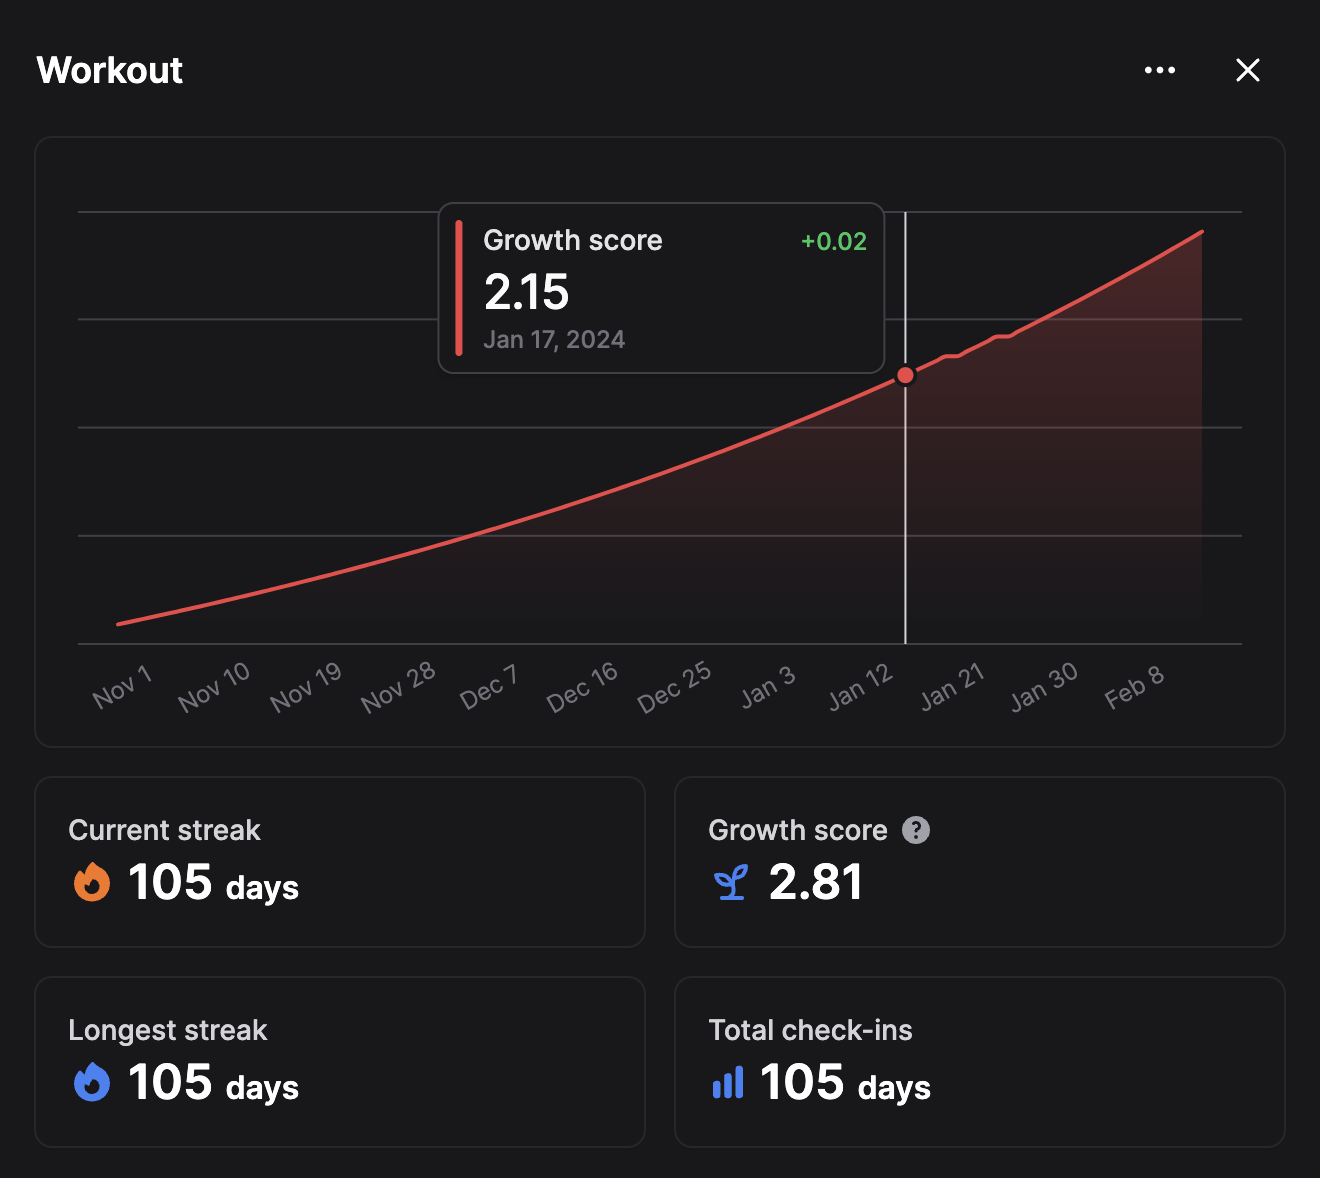
Task: Select the Nov 1 axis label
Action: (x=121, y=685)
